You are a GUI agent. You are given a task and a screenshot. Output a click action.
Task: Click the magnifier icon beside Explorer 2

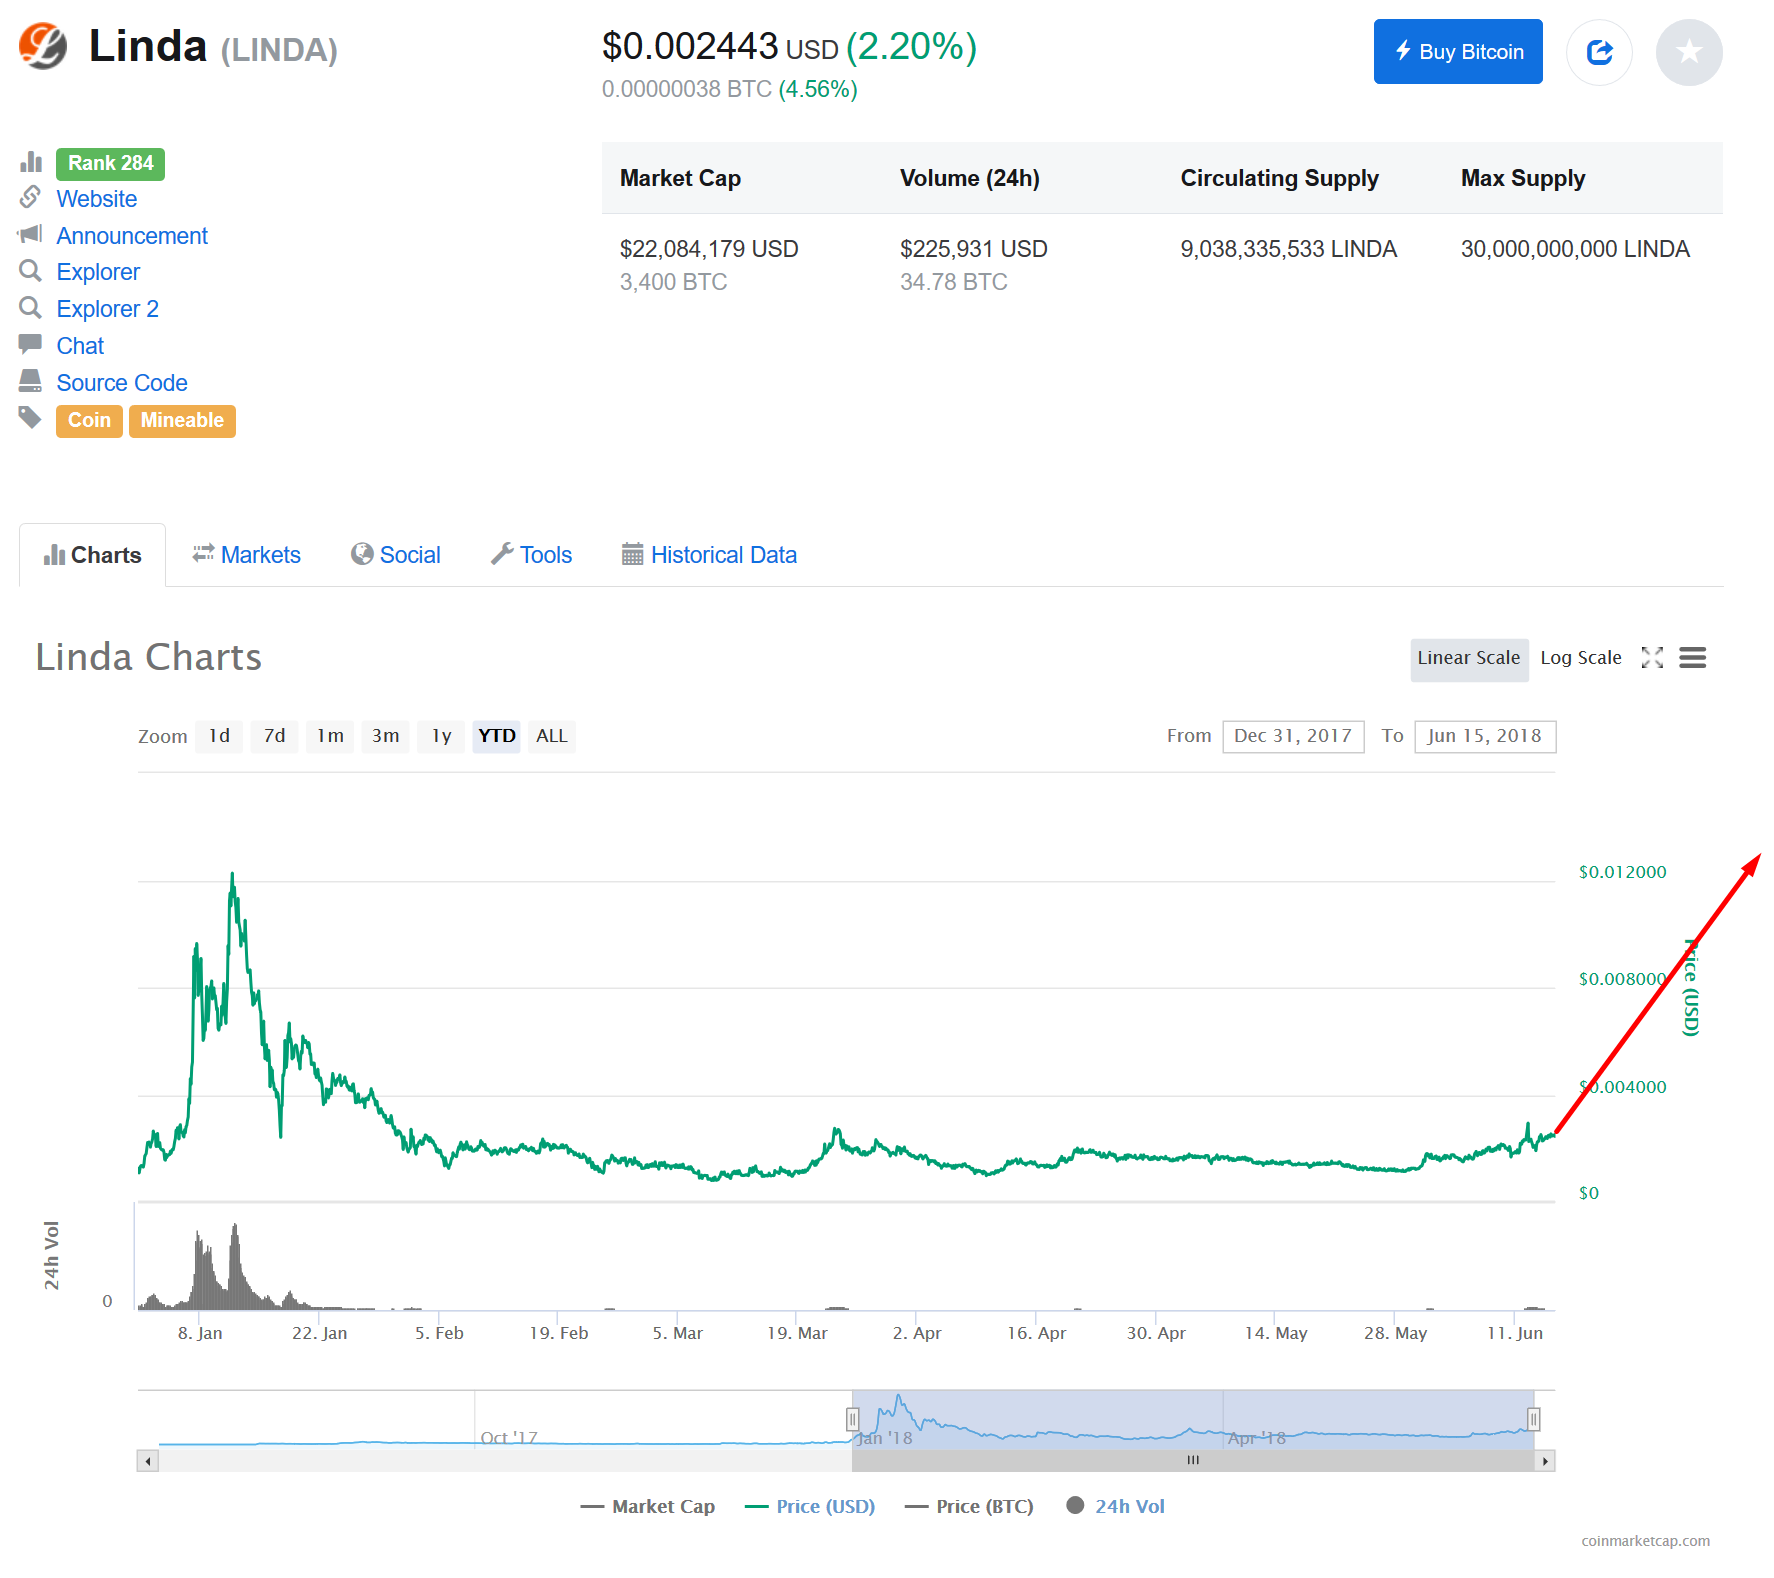click(31, 308)
